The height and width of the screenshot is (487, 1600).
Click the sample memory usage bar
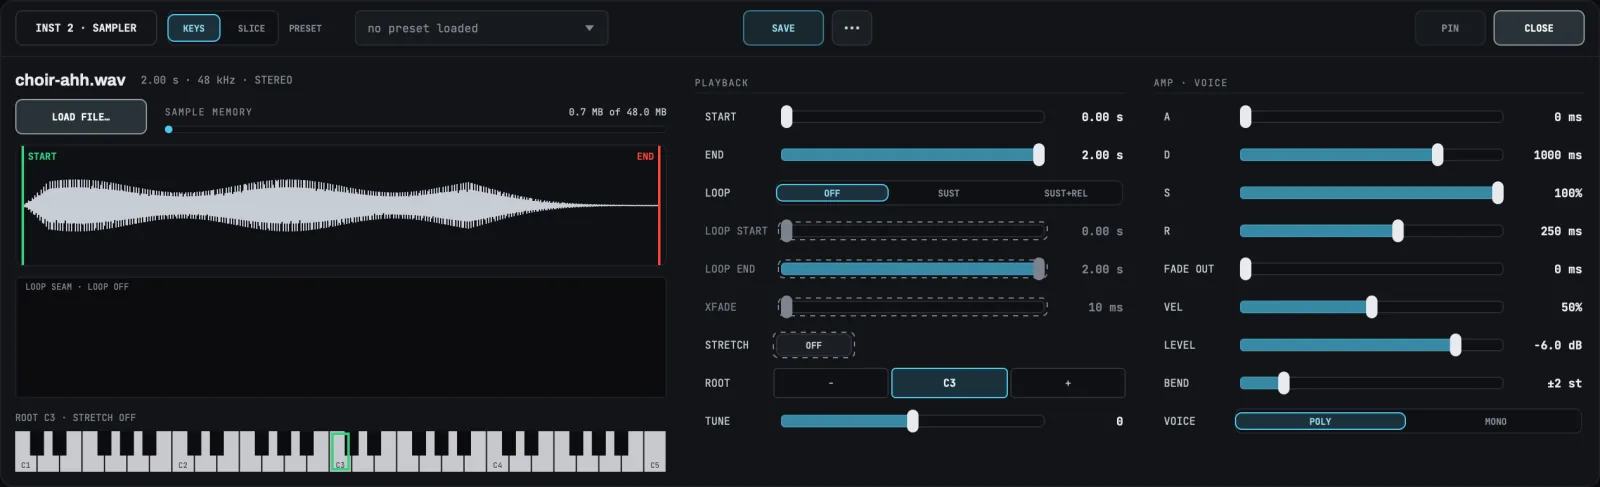pyautogui.click(x=415, y=129)
